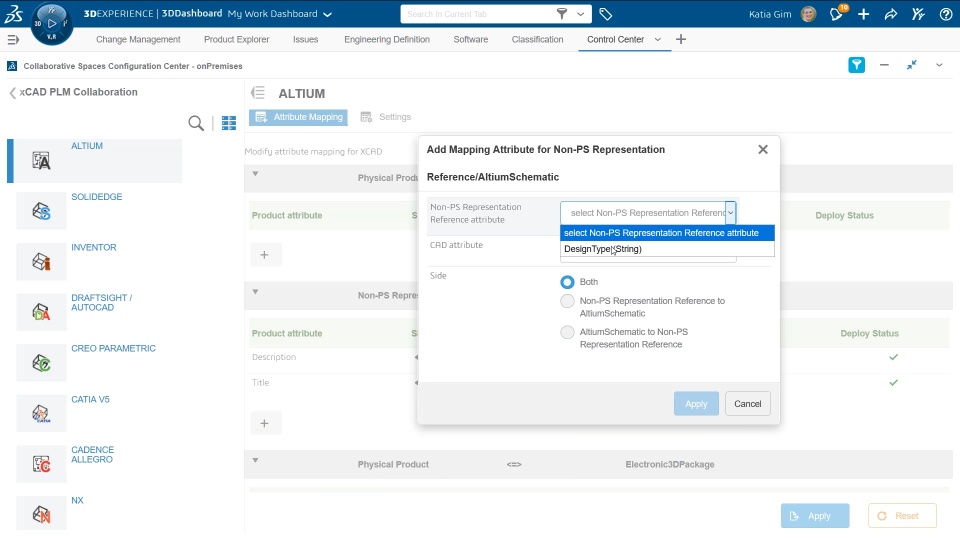
Task: Open the collaboration tools icon
Action: coord(918,14)
